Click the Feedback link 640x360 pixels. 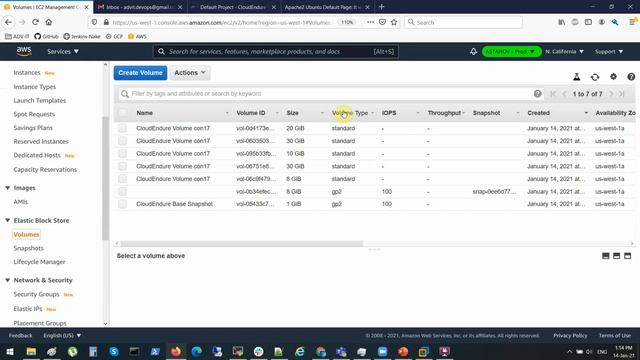pos(20,336)
